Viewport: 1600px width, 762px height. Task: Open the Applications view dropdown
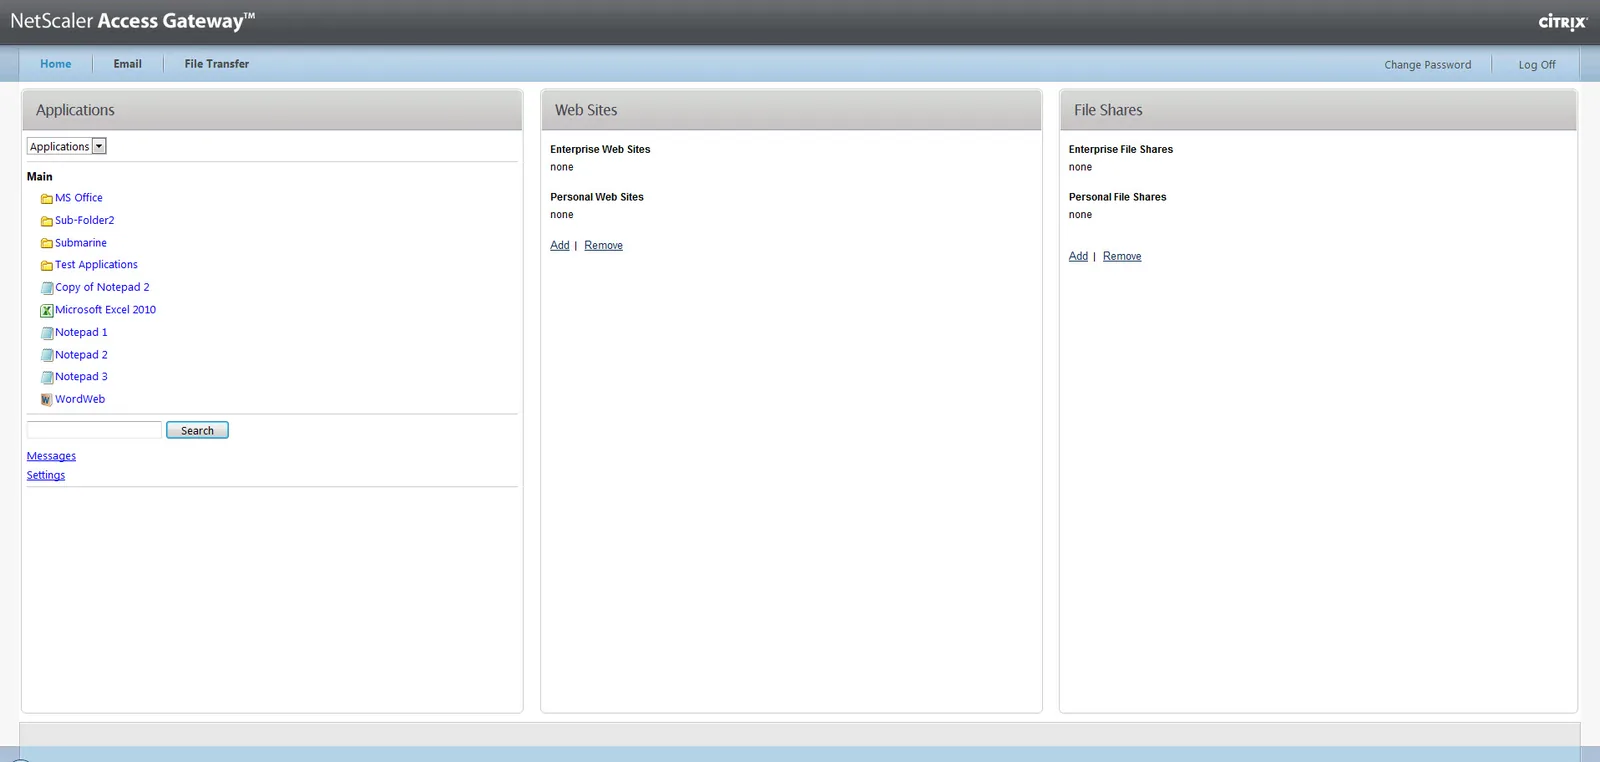point(66,146)
